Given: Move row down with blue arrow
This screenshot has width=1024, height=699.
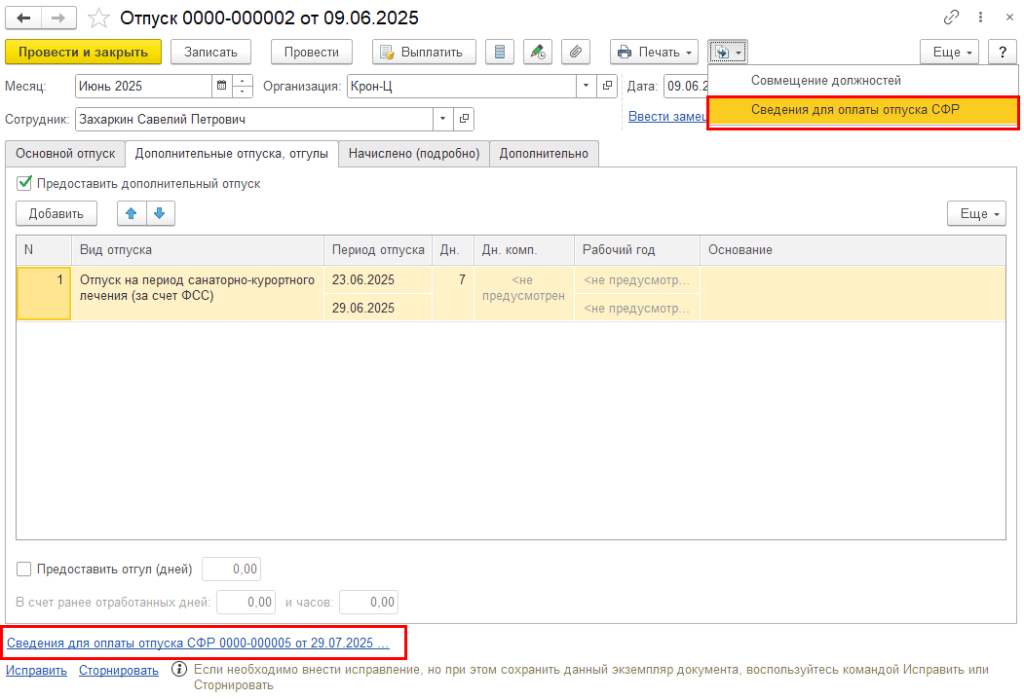Looking at the screenshot, I should click(x=160, y=214).
